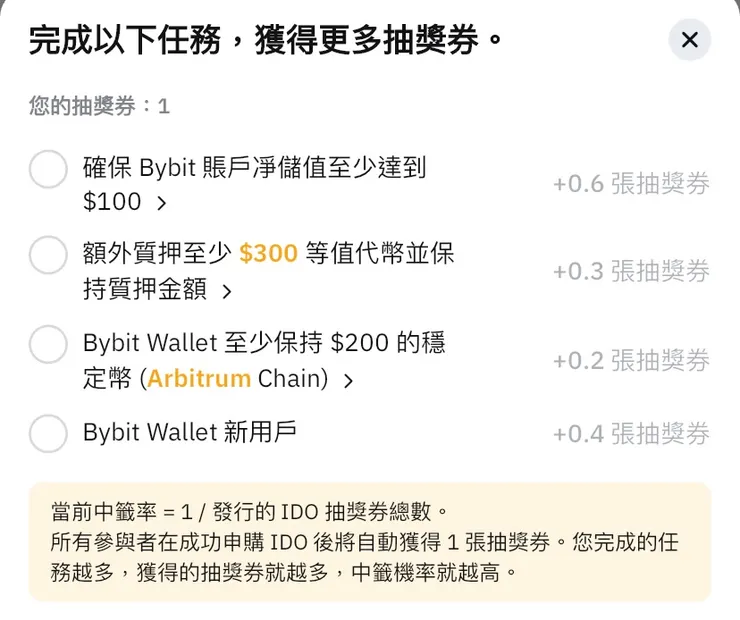Expand the chevron after Arbitrum Chain)
Screen dimensions: 740x620
[x=348, y=381]
